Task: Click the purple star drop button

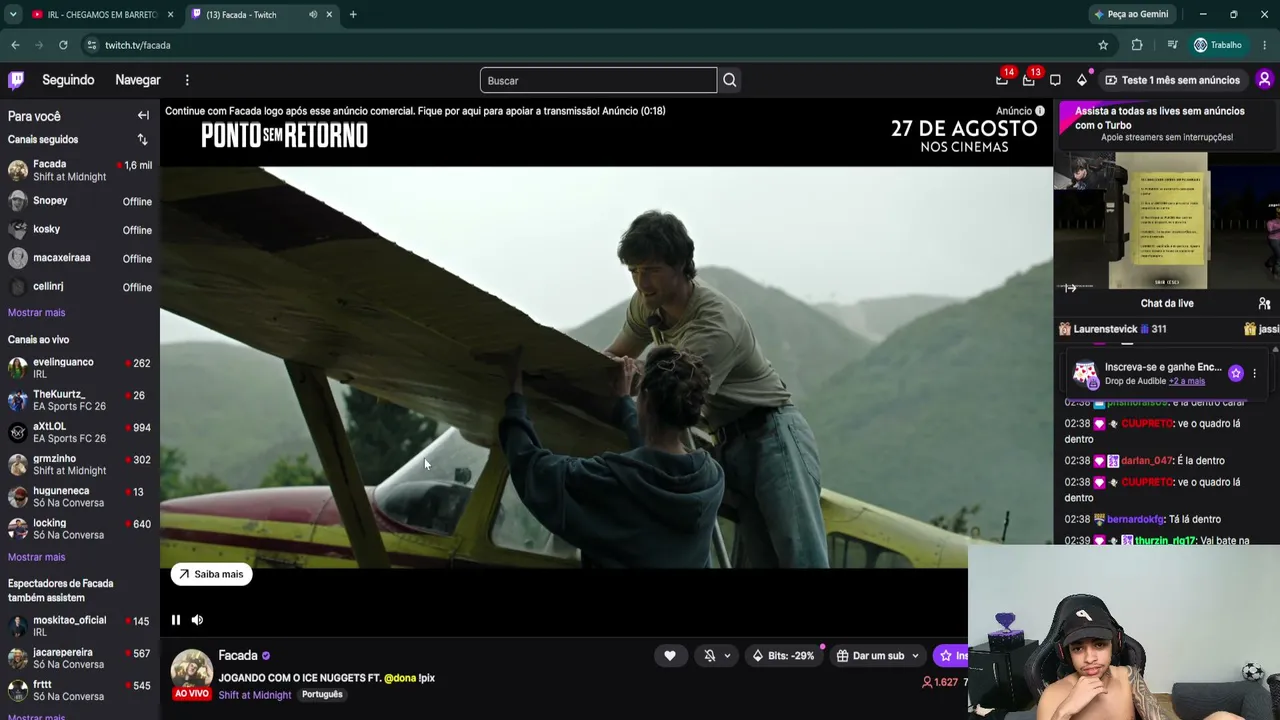Action: [1236, 373]
